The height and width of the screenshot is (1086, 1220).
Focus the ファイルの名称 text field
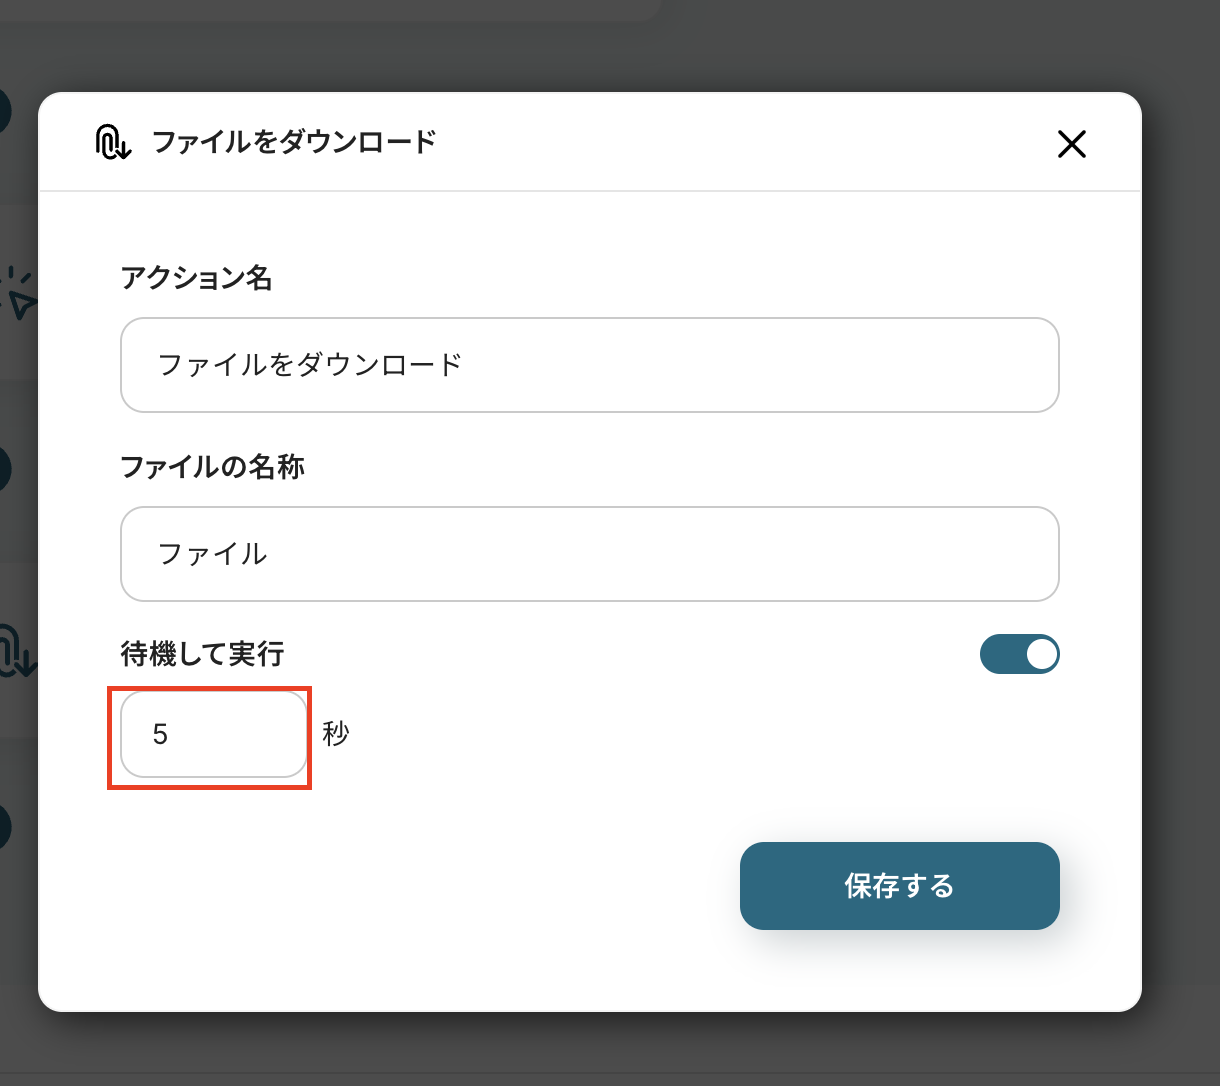589,554
